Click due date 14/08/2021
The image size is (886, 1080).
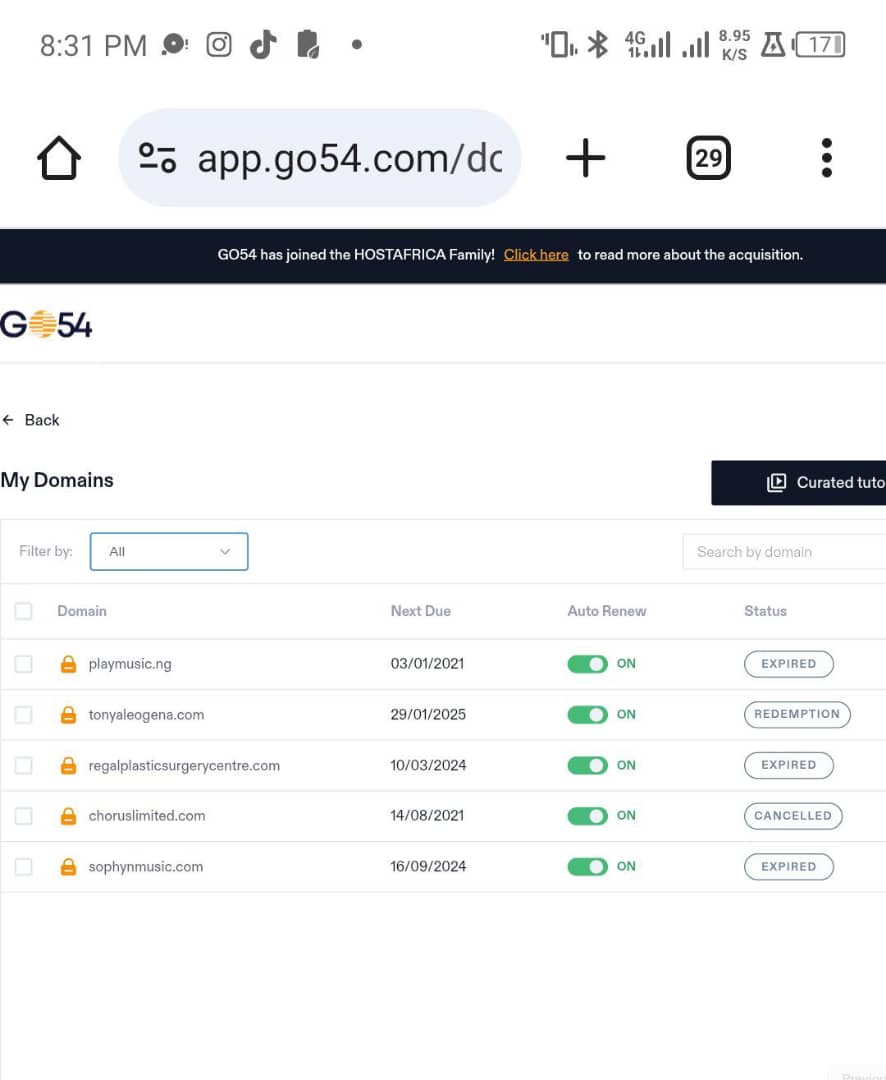427,816
